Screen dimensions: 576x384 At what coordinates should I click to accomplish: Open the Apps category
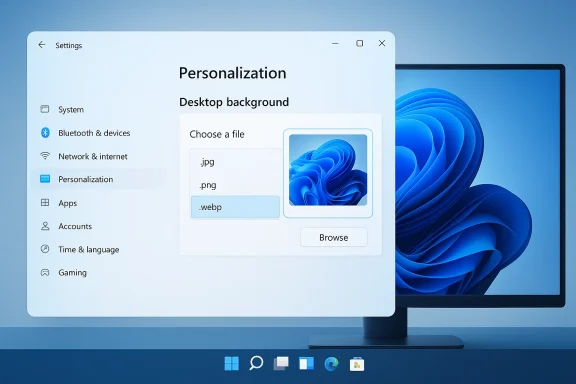(x=68, y=203)
